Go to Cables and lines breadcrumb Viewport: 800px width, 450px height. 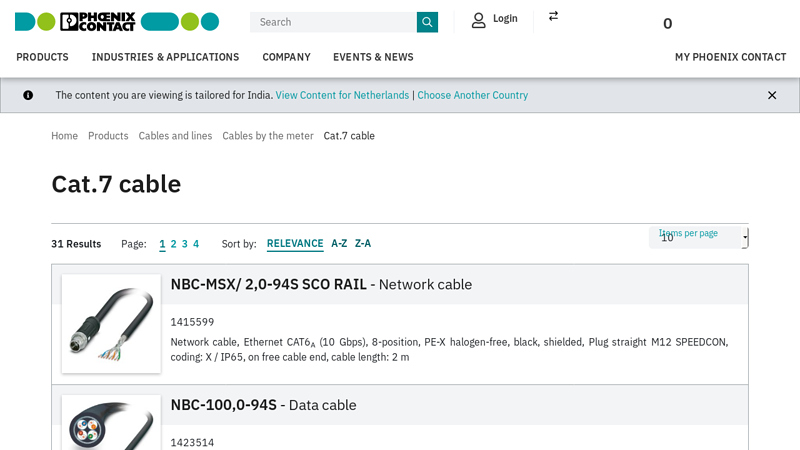click(x=175, y=136)
